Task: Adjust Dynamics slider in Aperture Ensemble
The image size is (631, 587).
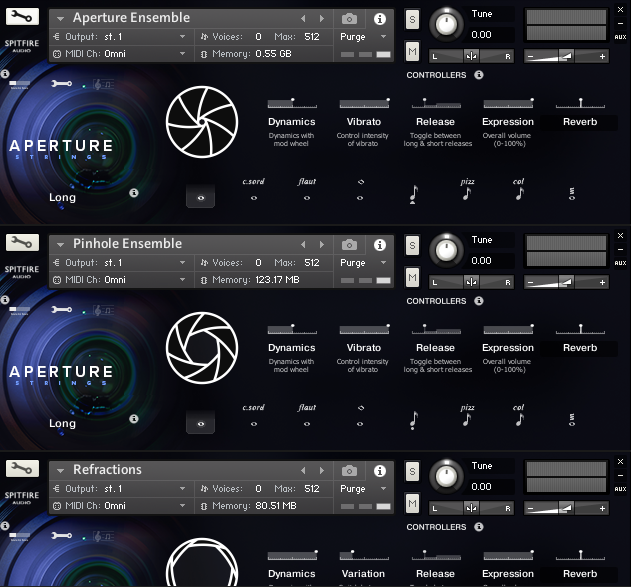Action: (292, 103)
